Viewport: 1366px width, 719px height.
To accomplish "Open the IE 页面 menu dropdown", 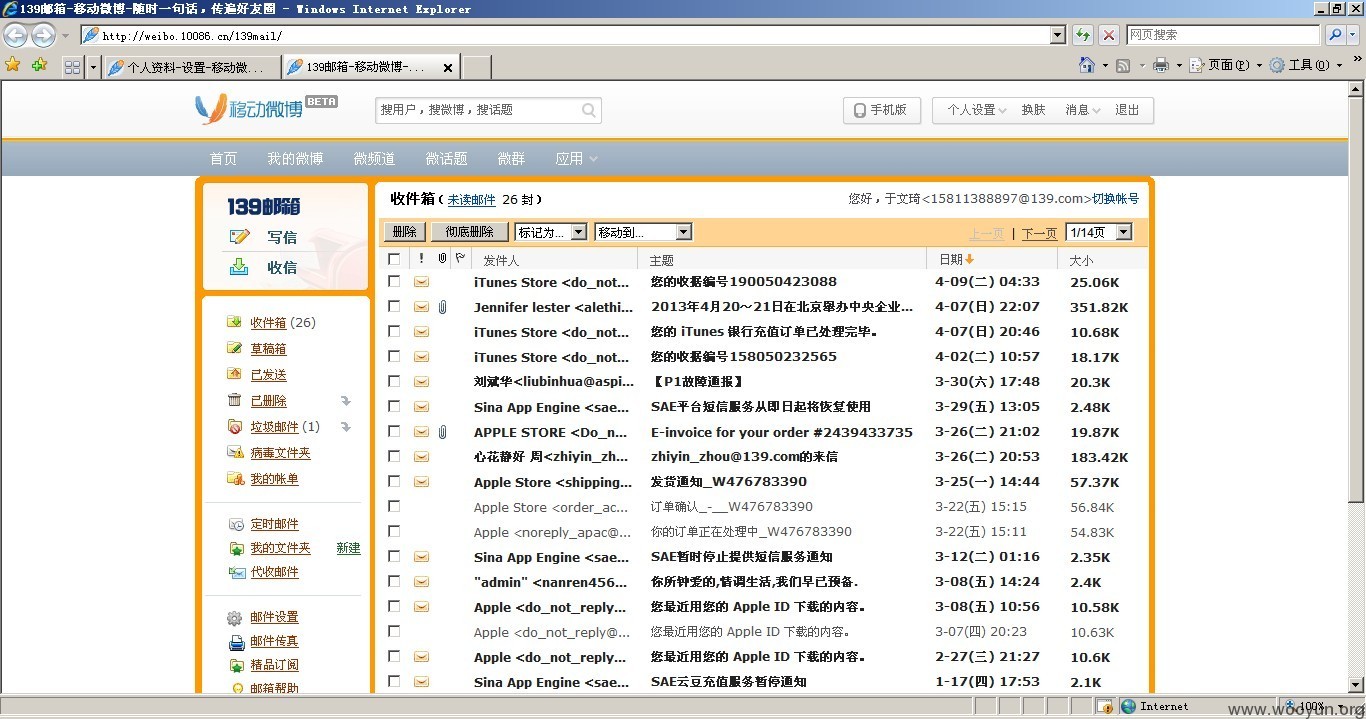I will coord(1227,65).
